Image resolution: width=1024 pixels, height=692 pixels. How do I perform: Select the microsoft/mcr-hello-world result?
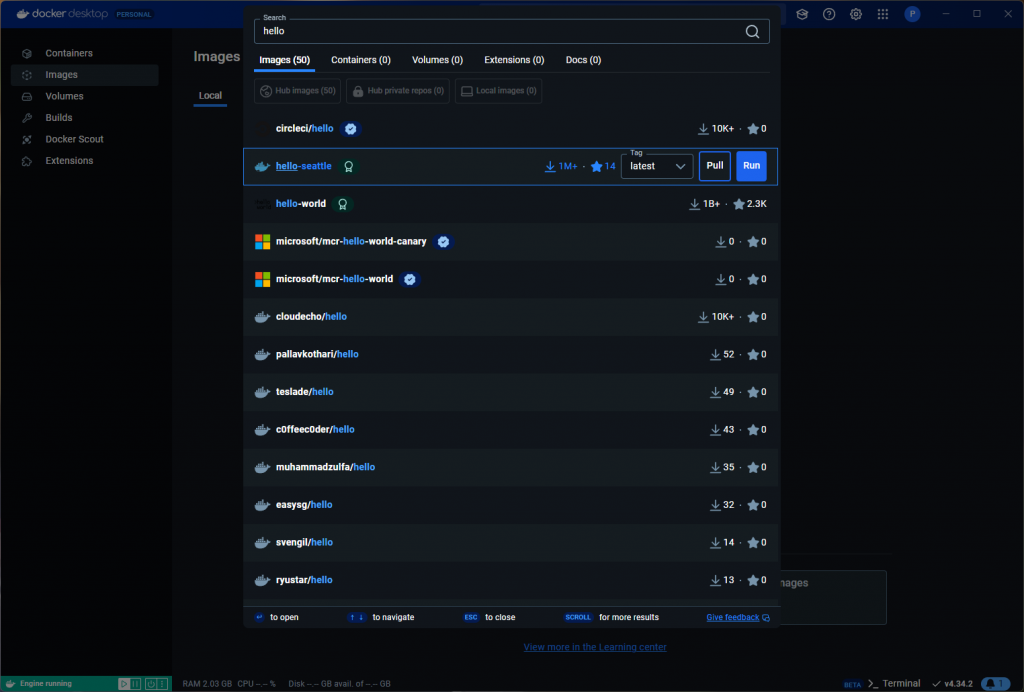pyautogui.click(x=511, y=279)
